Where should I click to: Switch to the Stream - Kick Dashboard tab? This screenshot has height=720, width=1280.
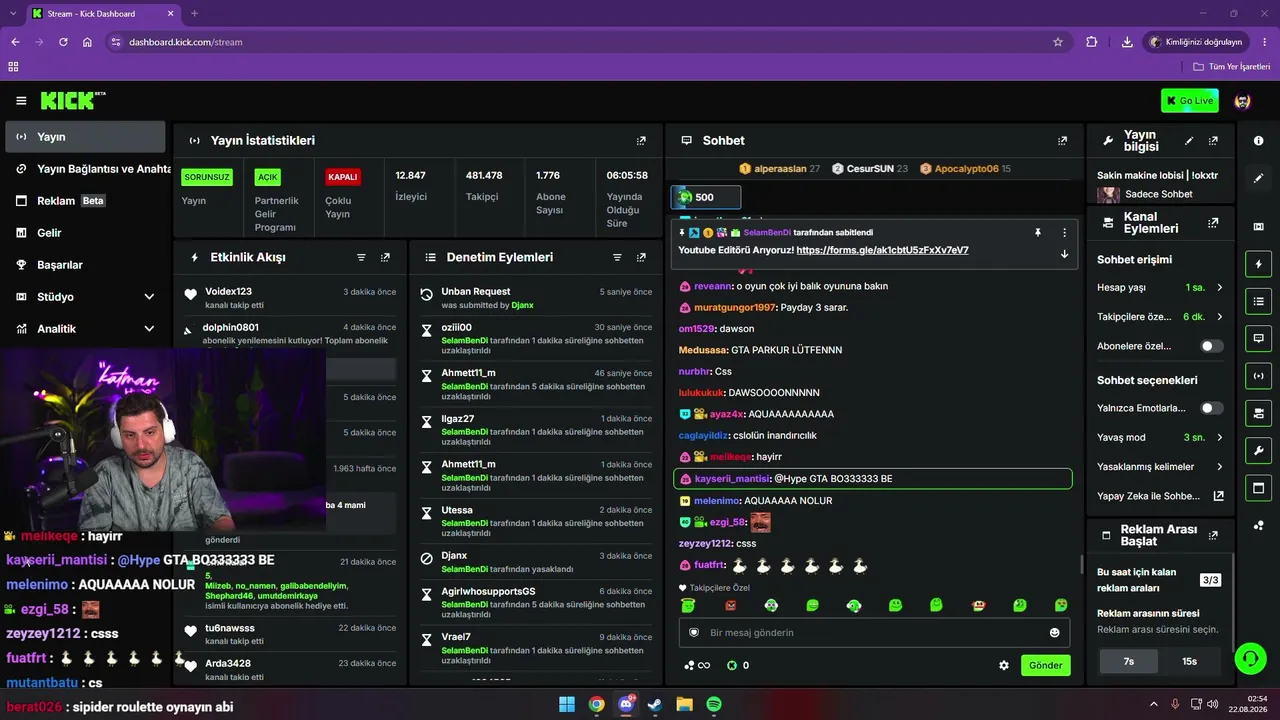point(100,14)
